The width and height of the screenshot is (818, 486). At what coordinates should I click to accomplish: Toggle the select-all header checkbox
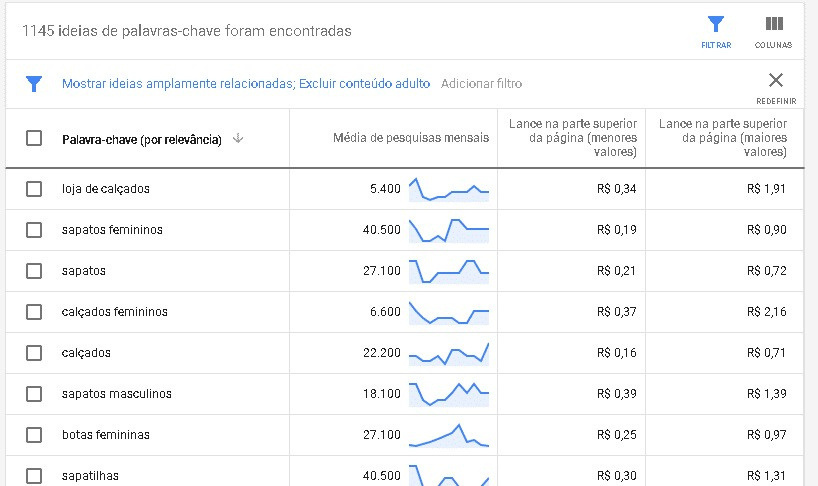pyautogui.click(x=34, y=139)
